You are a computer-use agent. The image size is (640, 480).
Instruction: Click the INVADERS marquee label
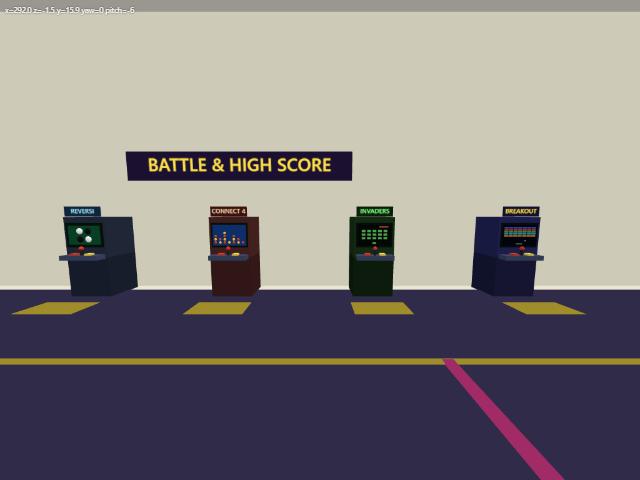[375, 211]
